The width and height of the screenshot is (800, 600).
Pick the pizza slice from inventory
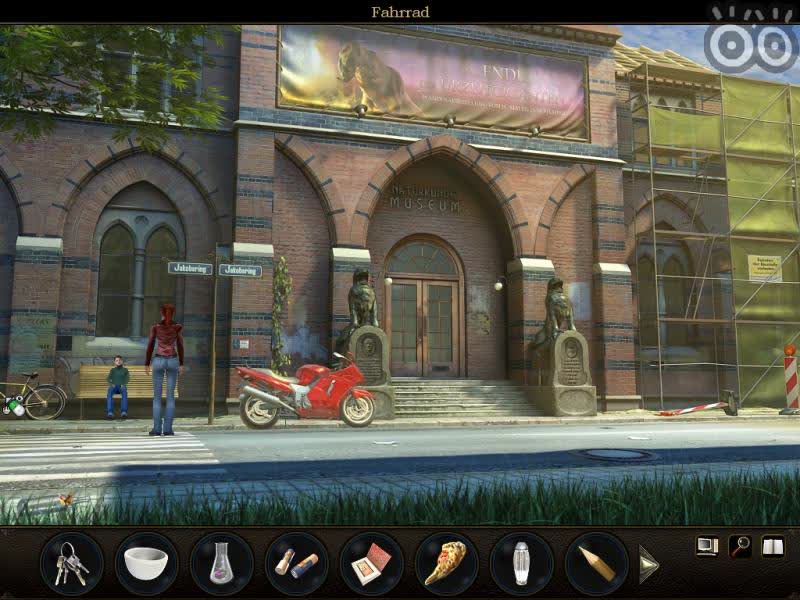[446, 564]
